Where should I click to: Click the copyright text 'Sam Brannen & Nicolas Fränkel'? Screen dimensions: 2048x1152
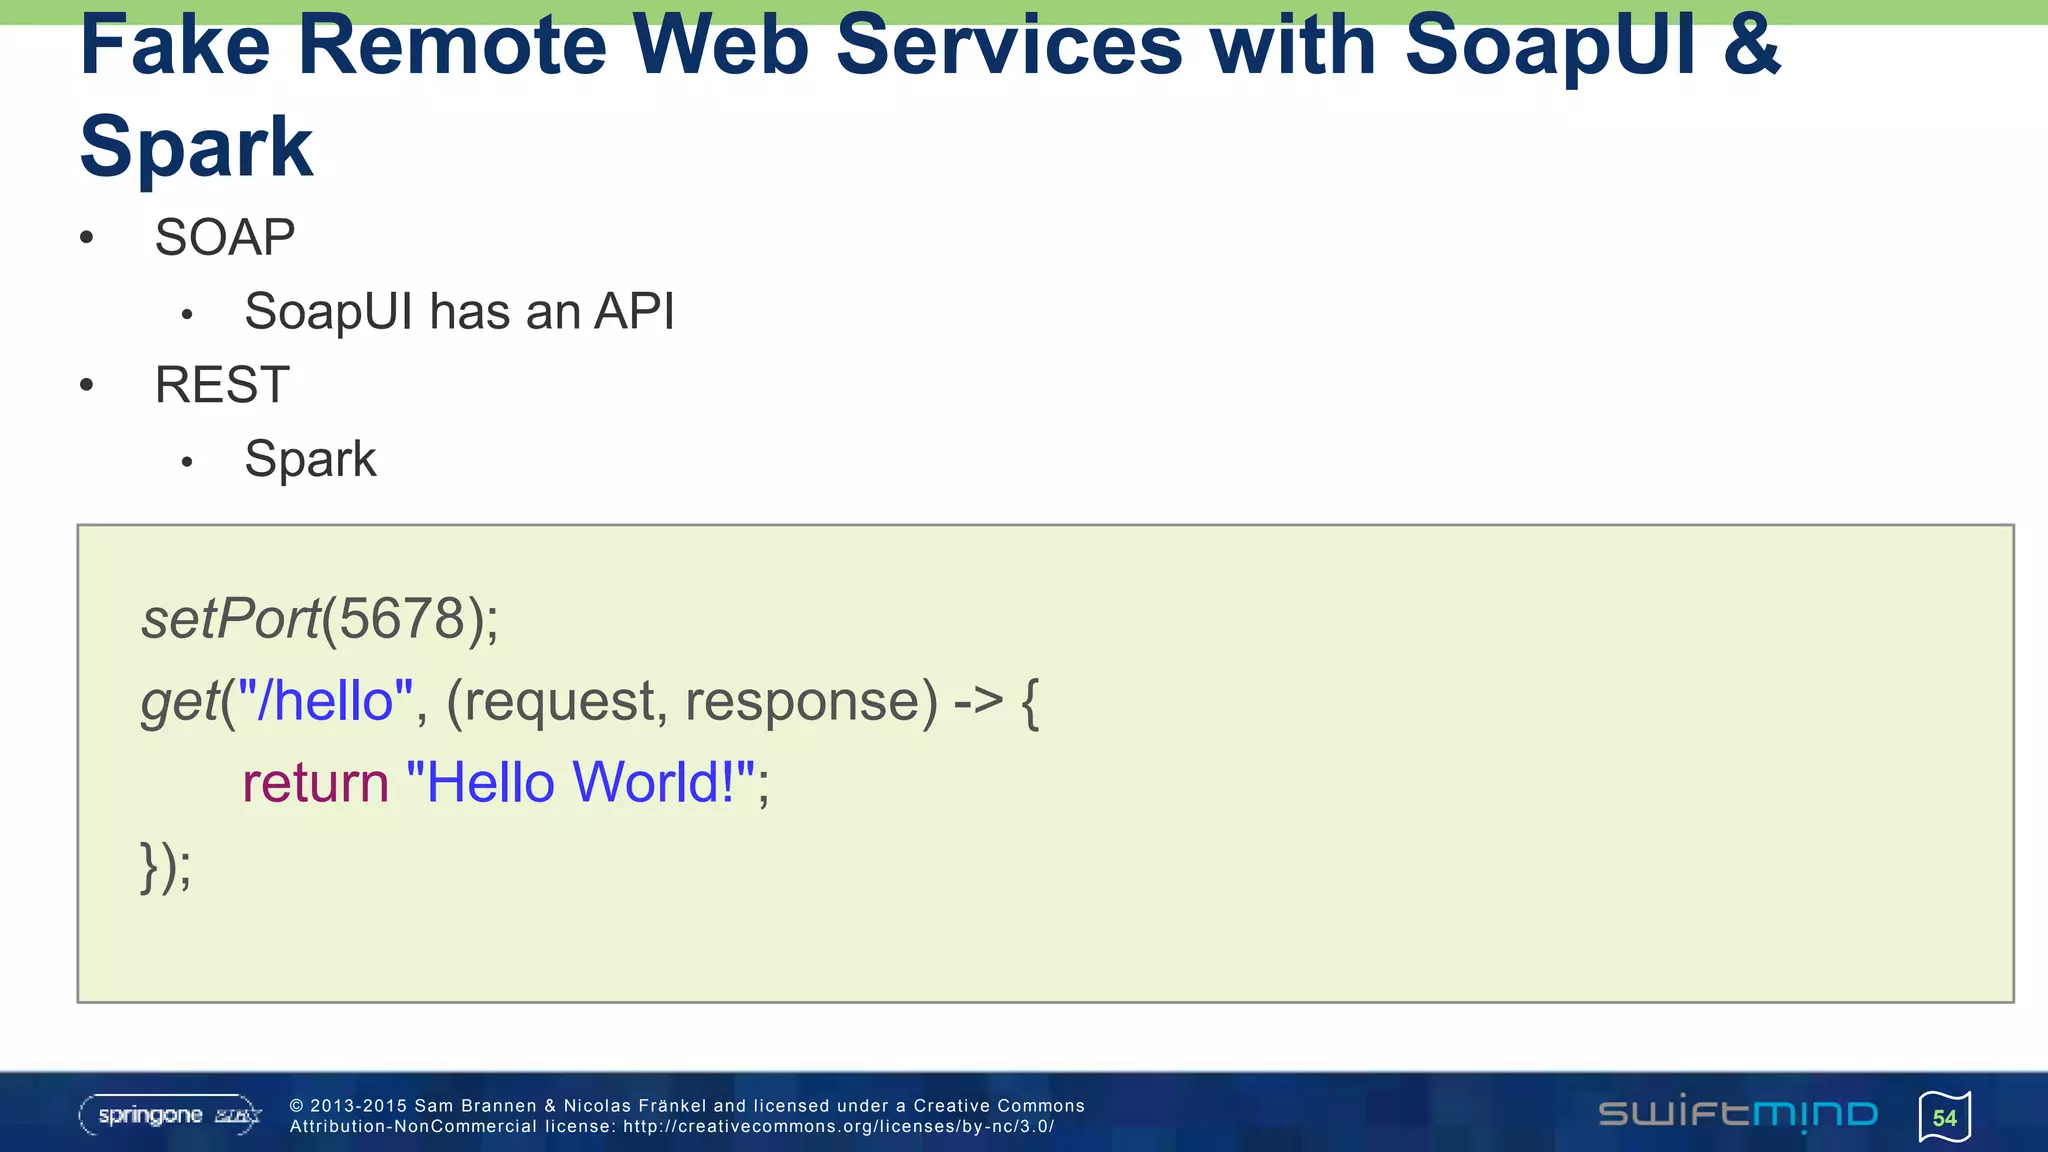click(x=560, y=1106)
